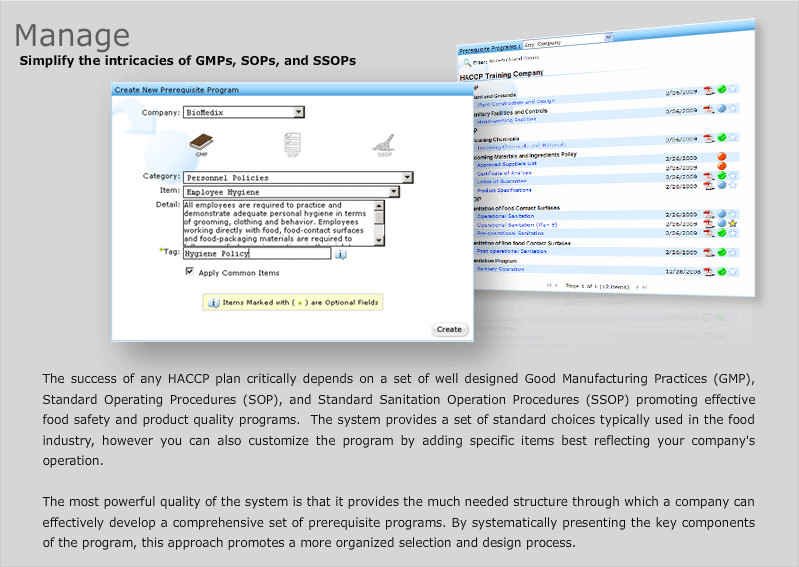Click the 12/28/2008 date for Sanitary Operation
The image size is (799, 567).
click(x=683, y=272)
